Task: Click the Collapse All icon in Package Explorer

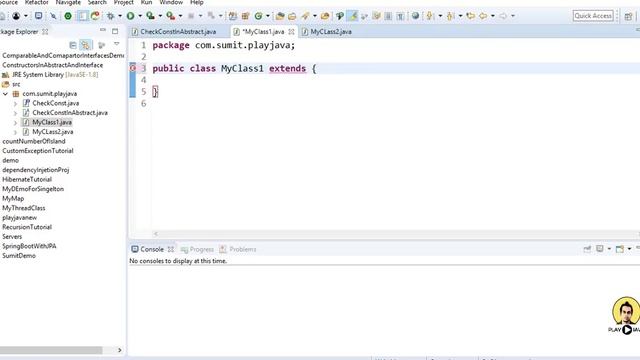Action: pos(73,45)
